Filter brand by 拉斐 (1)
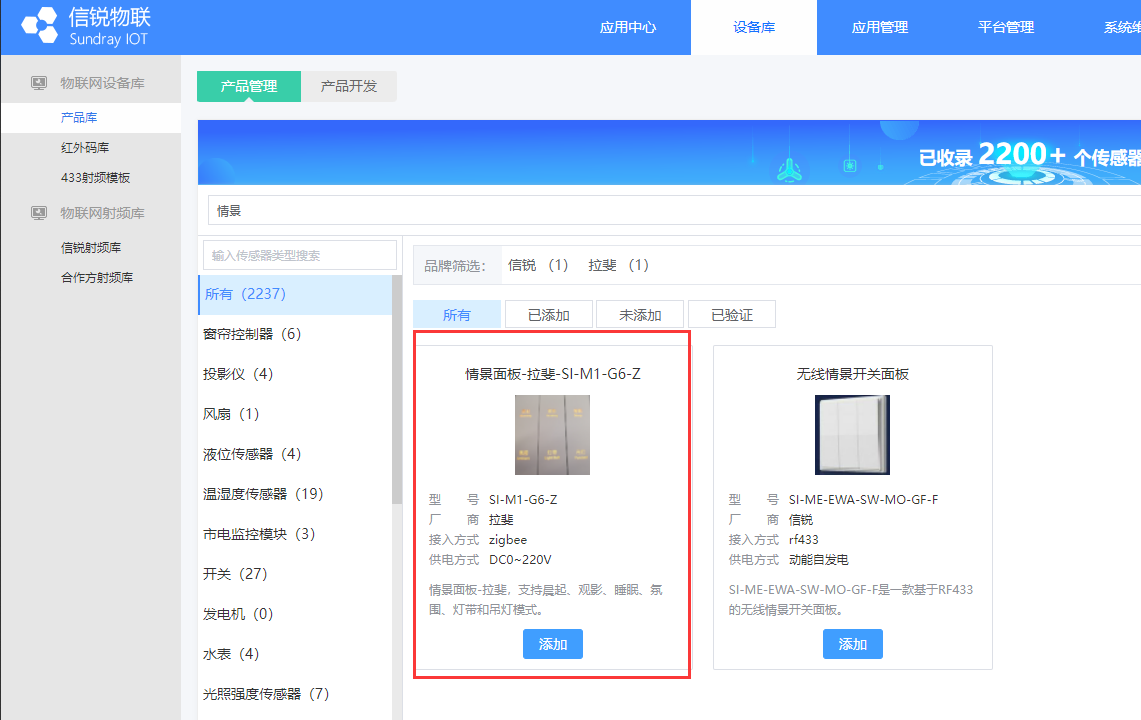This screenshot has width=1141, height=720. [618, 265]
